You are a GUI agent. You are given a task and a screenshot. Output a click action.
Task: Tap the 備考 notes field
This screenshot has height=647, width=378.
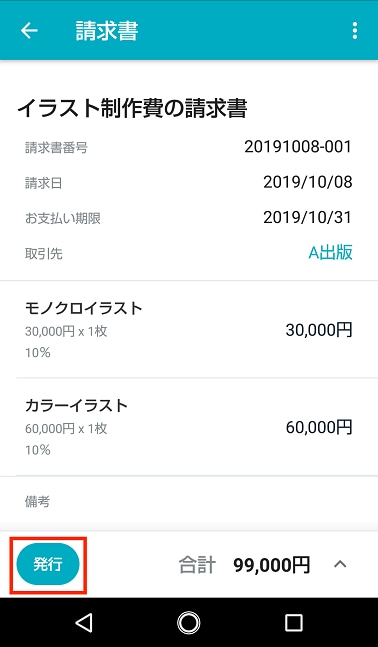[x=189, y=503]
